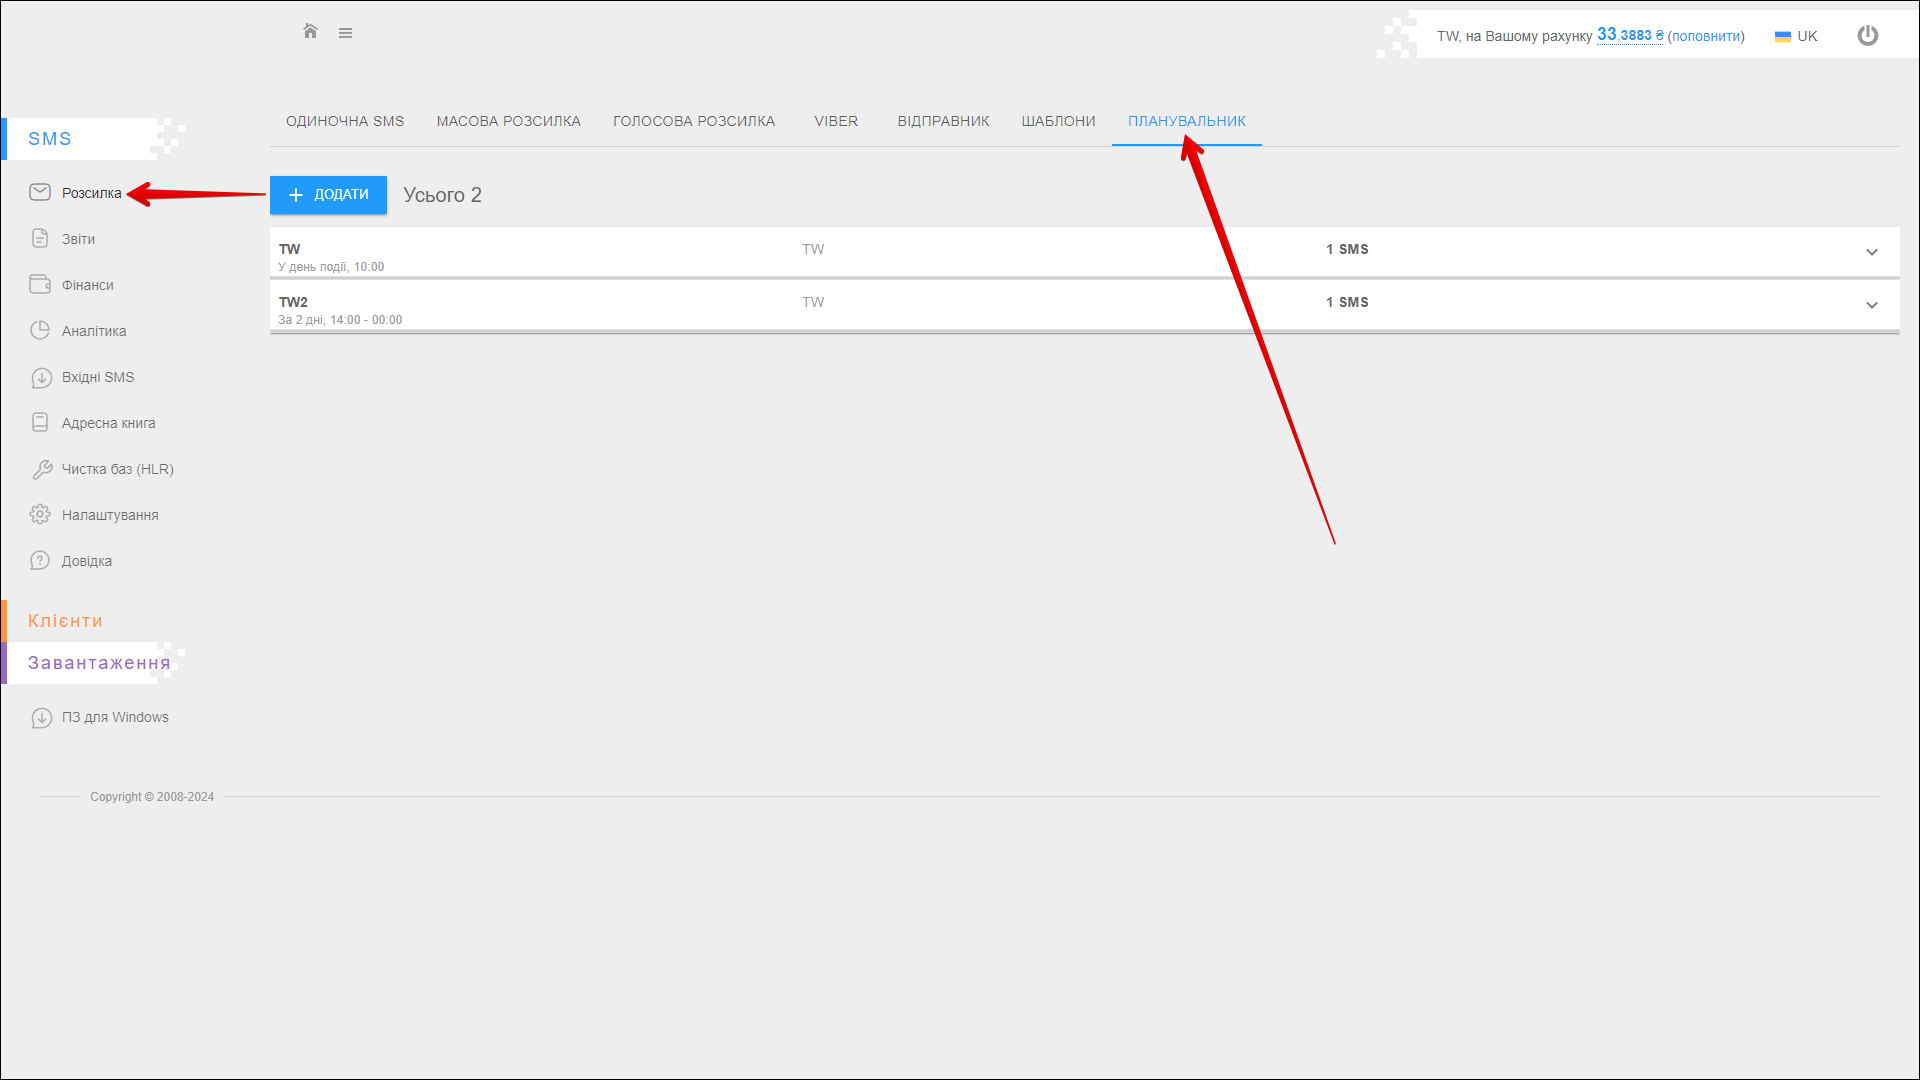Switch to the Шаблони tab

[1058, 121]
